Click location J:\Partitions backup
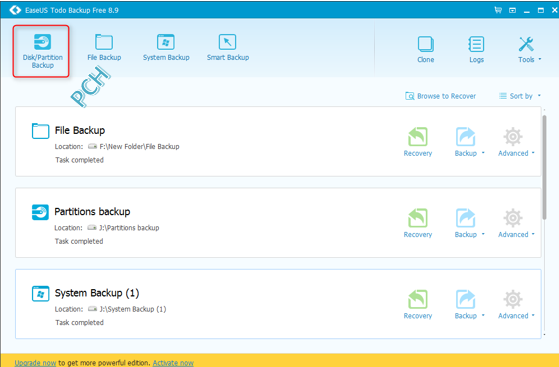Screen dimensions: 559x367 (x=129, y=228)
